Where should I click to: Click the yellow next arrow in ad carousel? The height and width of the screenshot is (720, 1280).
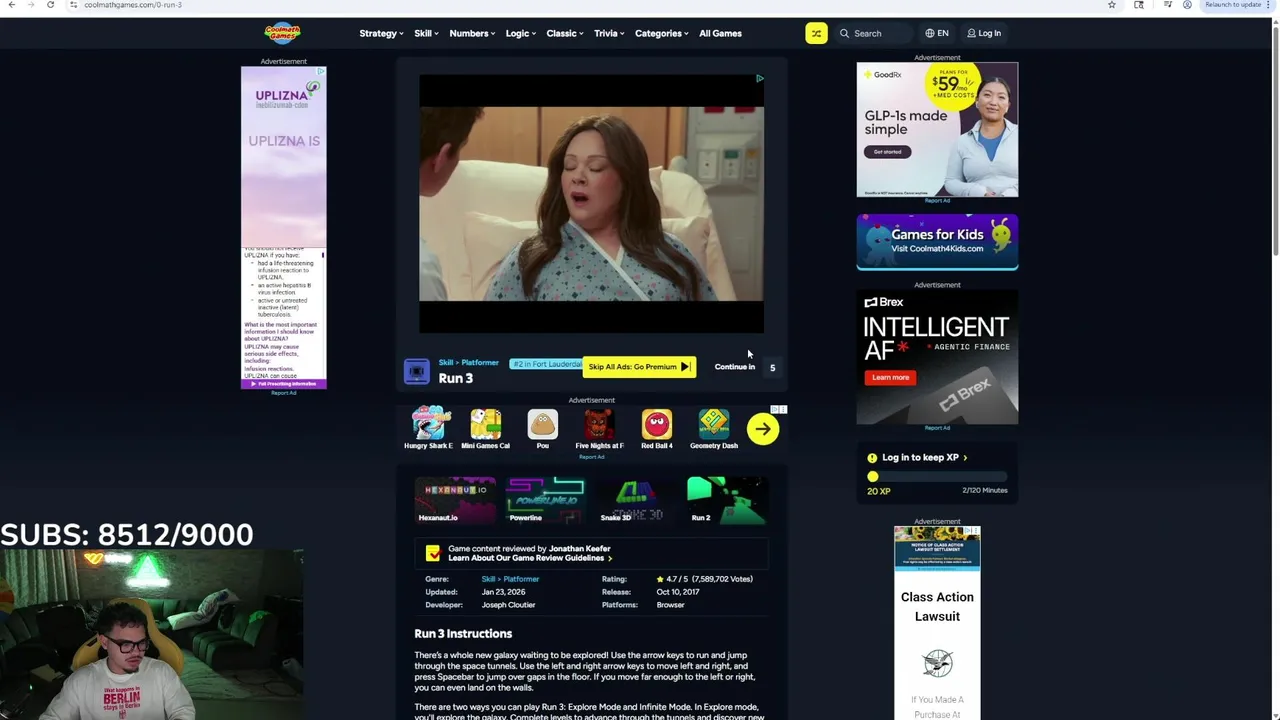pyautogui.click(x=763, y=429)
